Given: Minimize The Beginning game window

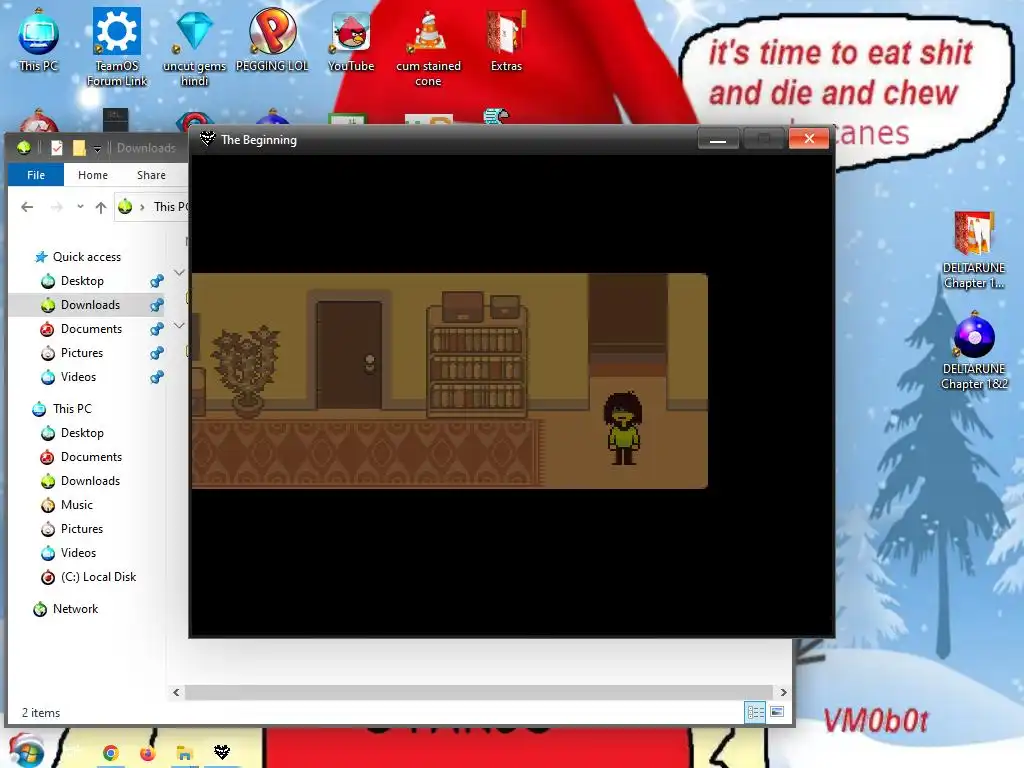Looking at the screenshot, I should [x=718, y=139].
